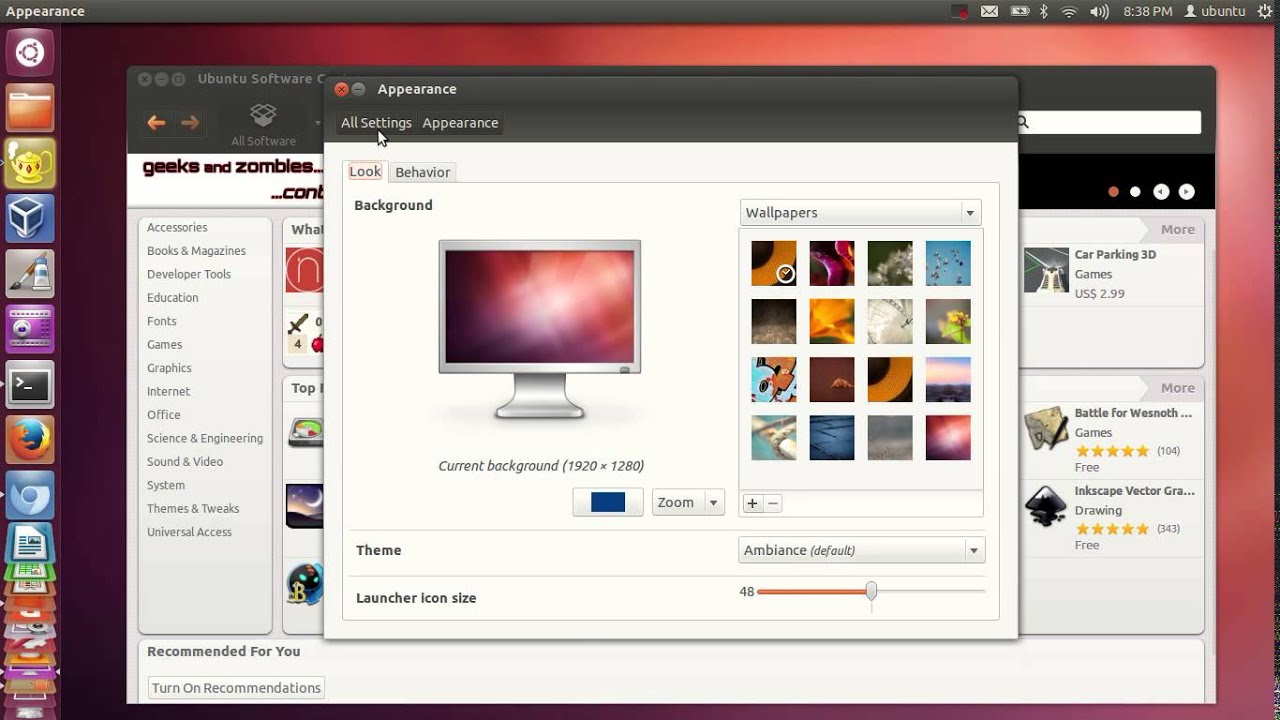This screenshot has height=720, width=1280.
Task: Open the Zoom background style dropdown
Action: coord(688,503)
